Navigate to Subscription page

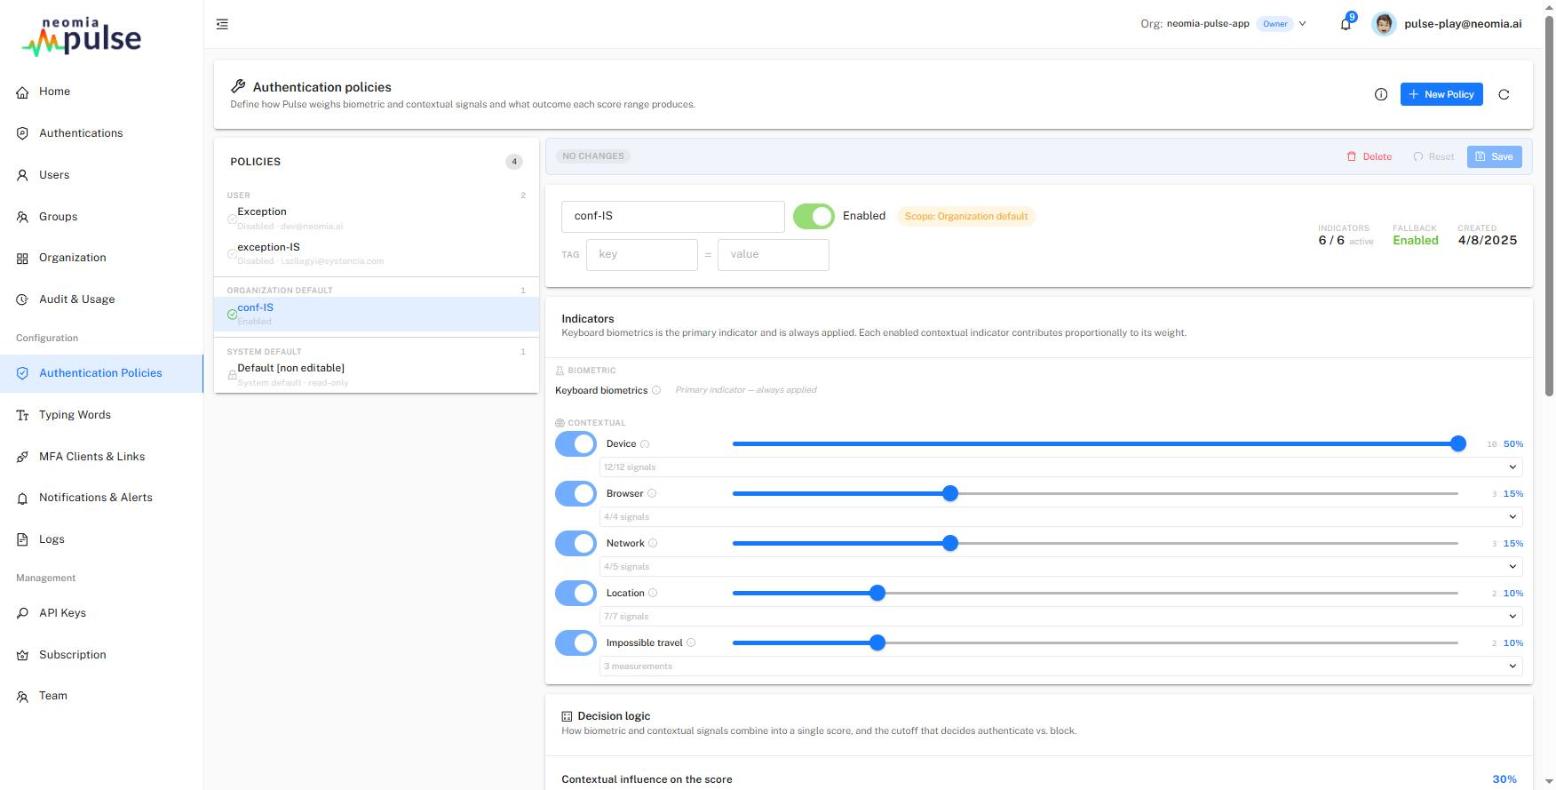101,655
